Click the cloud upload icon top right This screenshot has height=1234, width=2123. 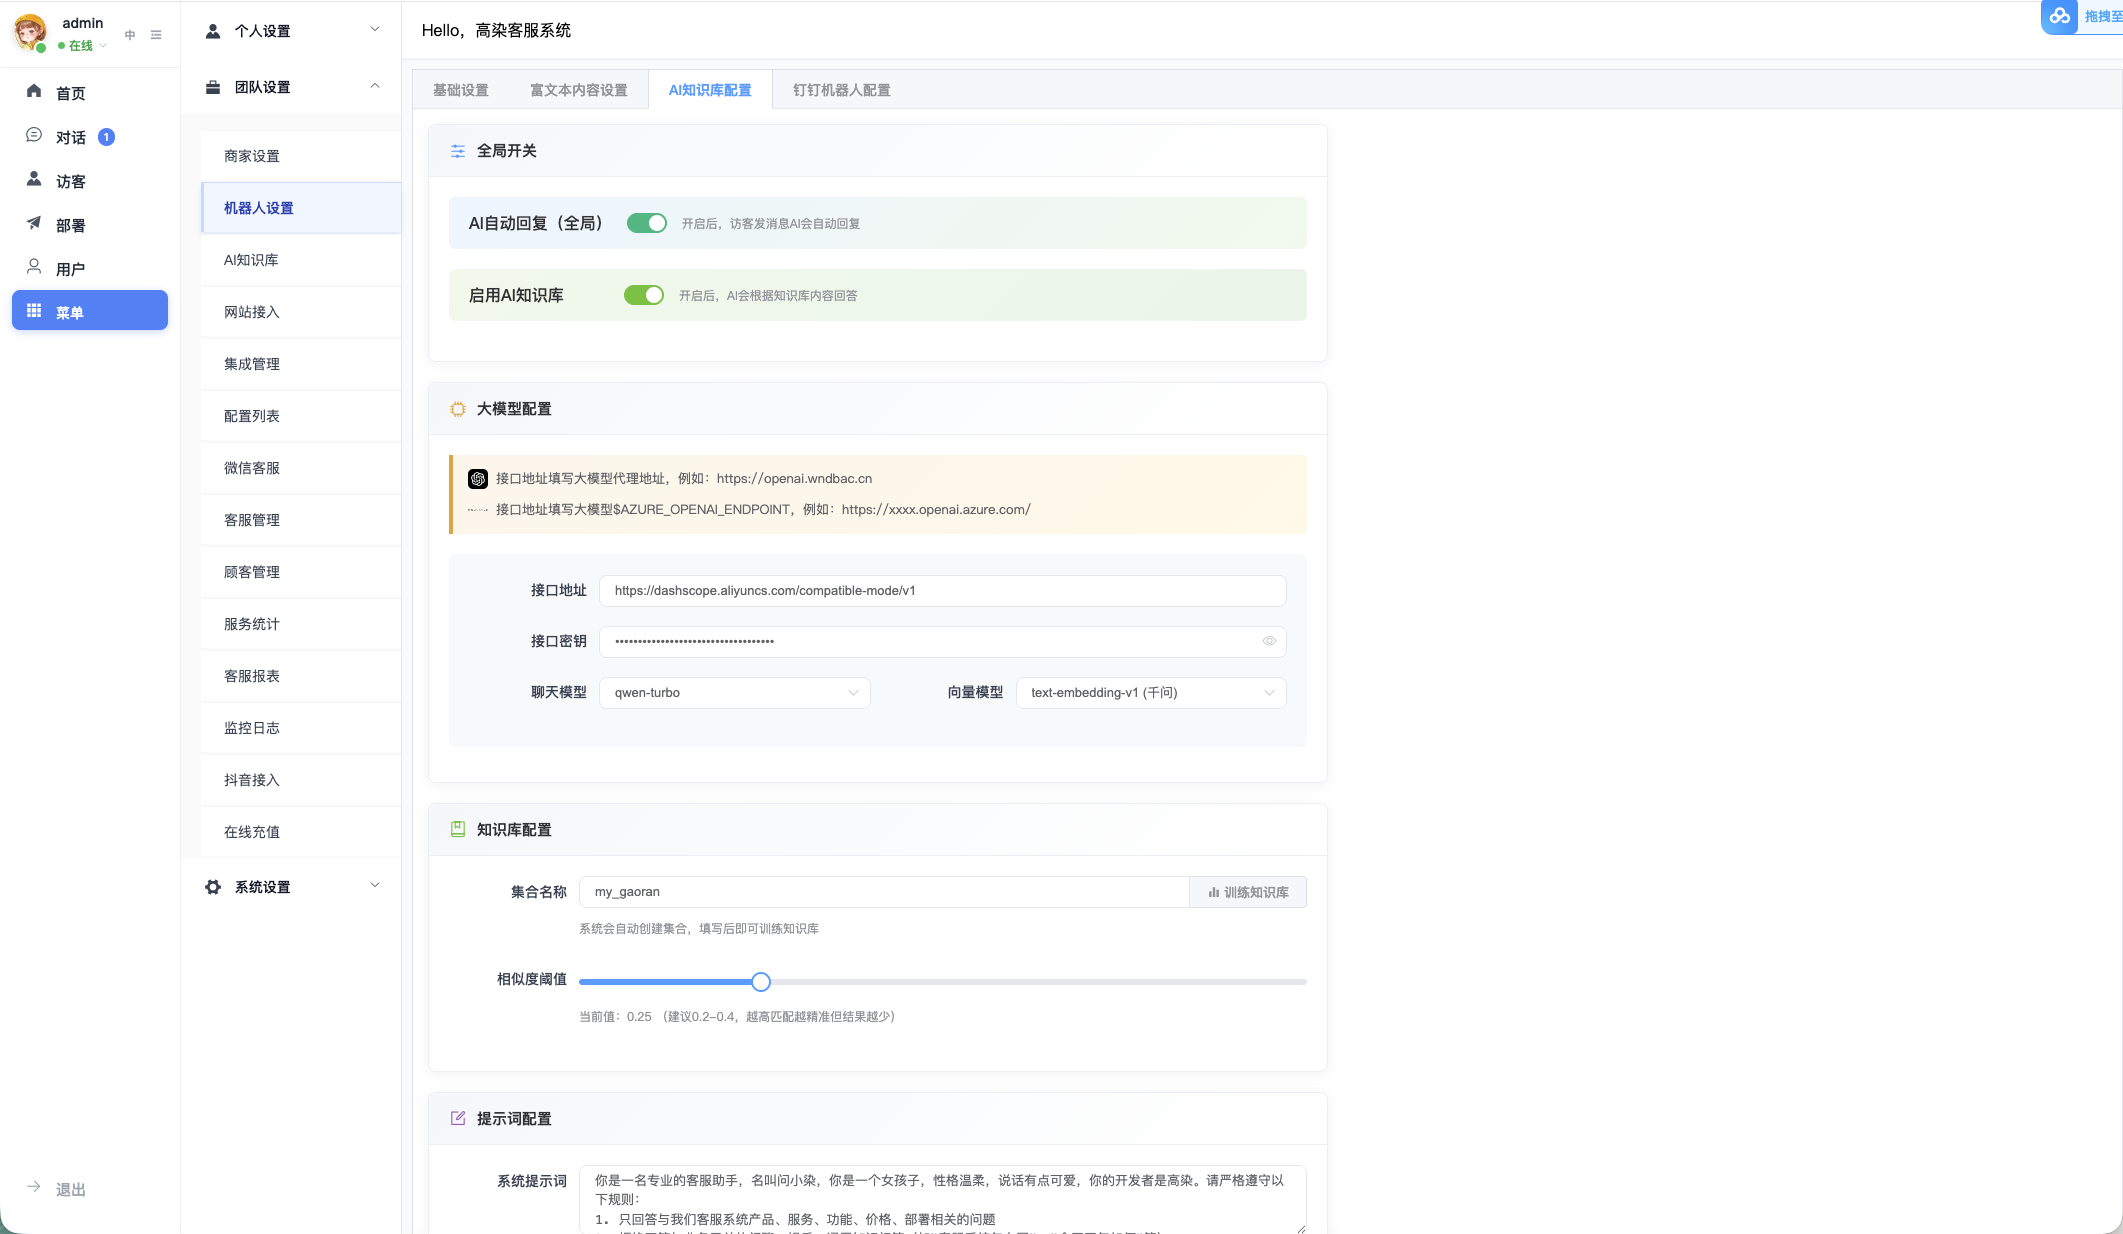[x=2060, y=16]
